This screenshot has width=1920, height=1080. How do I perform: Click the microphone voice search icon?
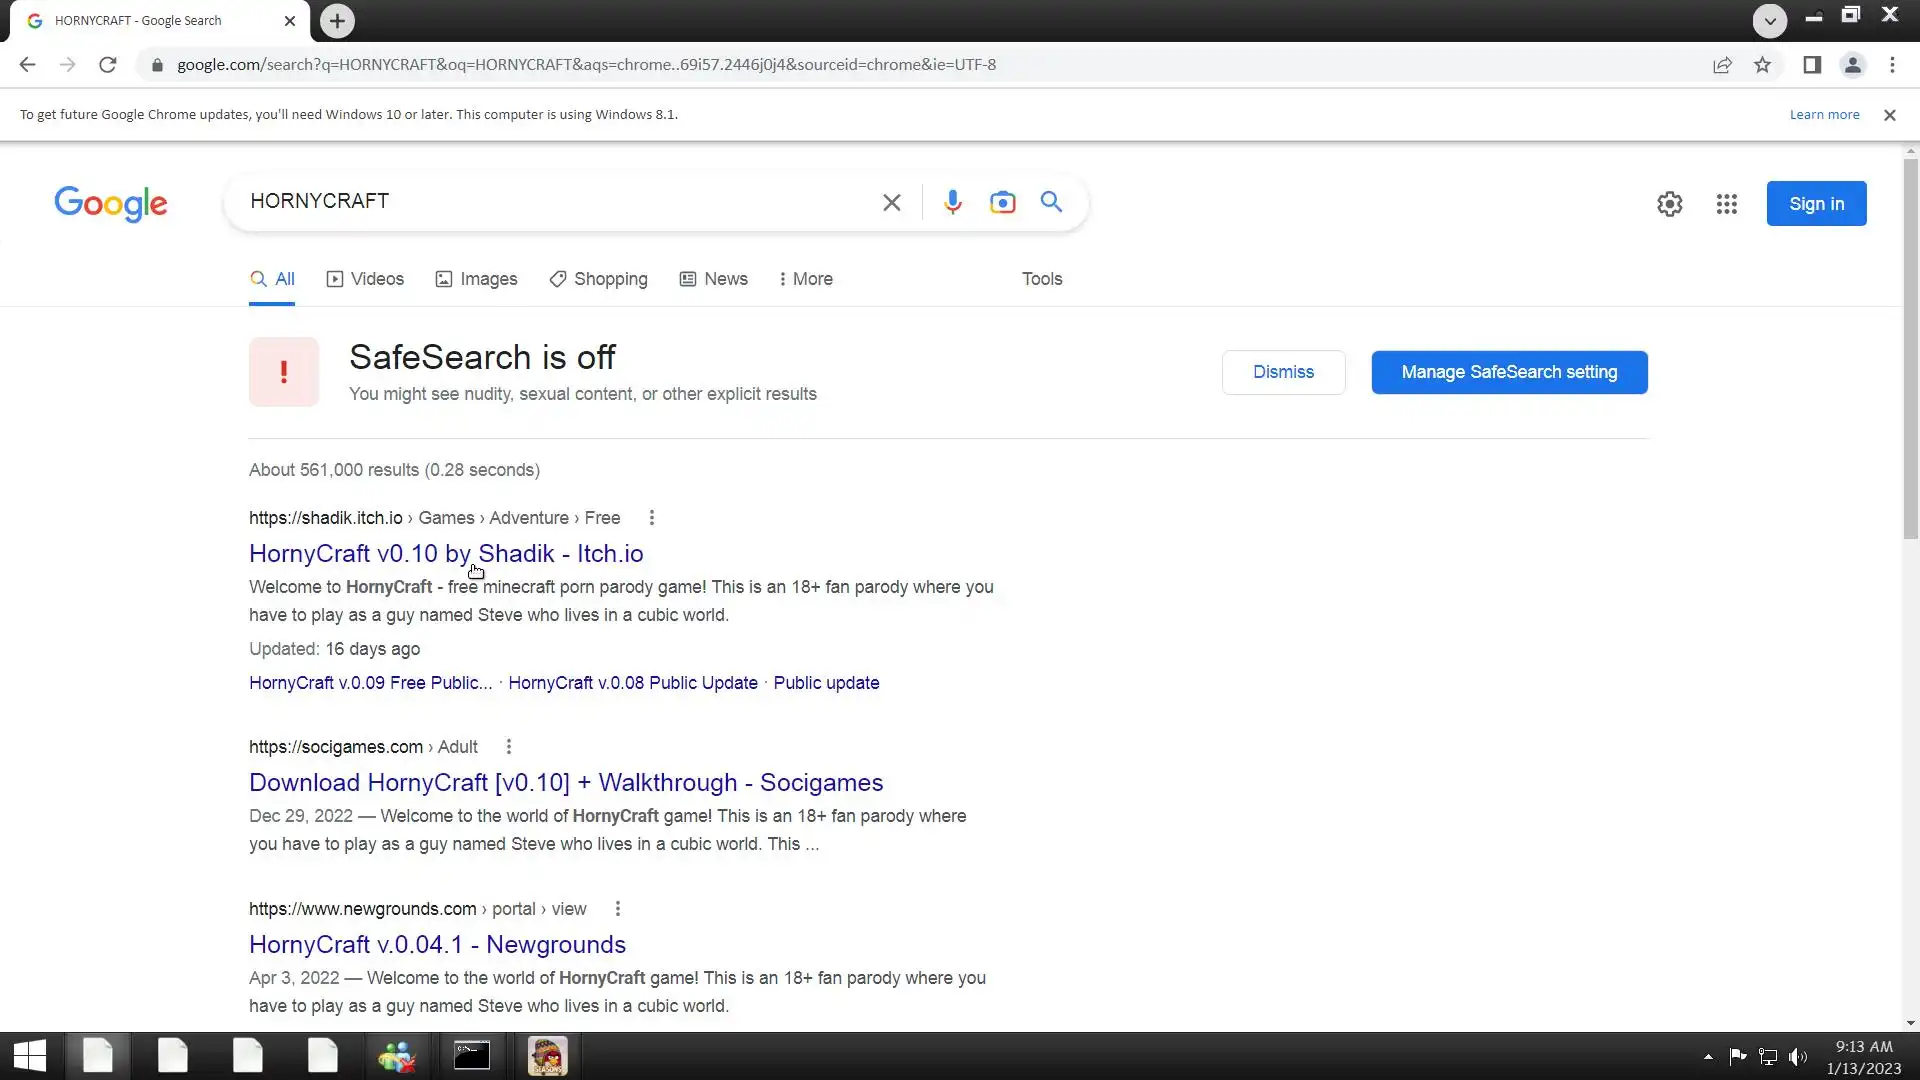pyautogui.click(x=952, y=202)
